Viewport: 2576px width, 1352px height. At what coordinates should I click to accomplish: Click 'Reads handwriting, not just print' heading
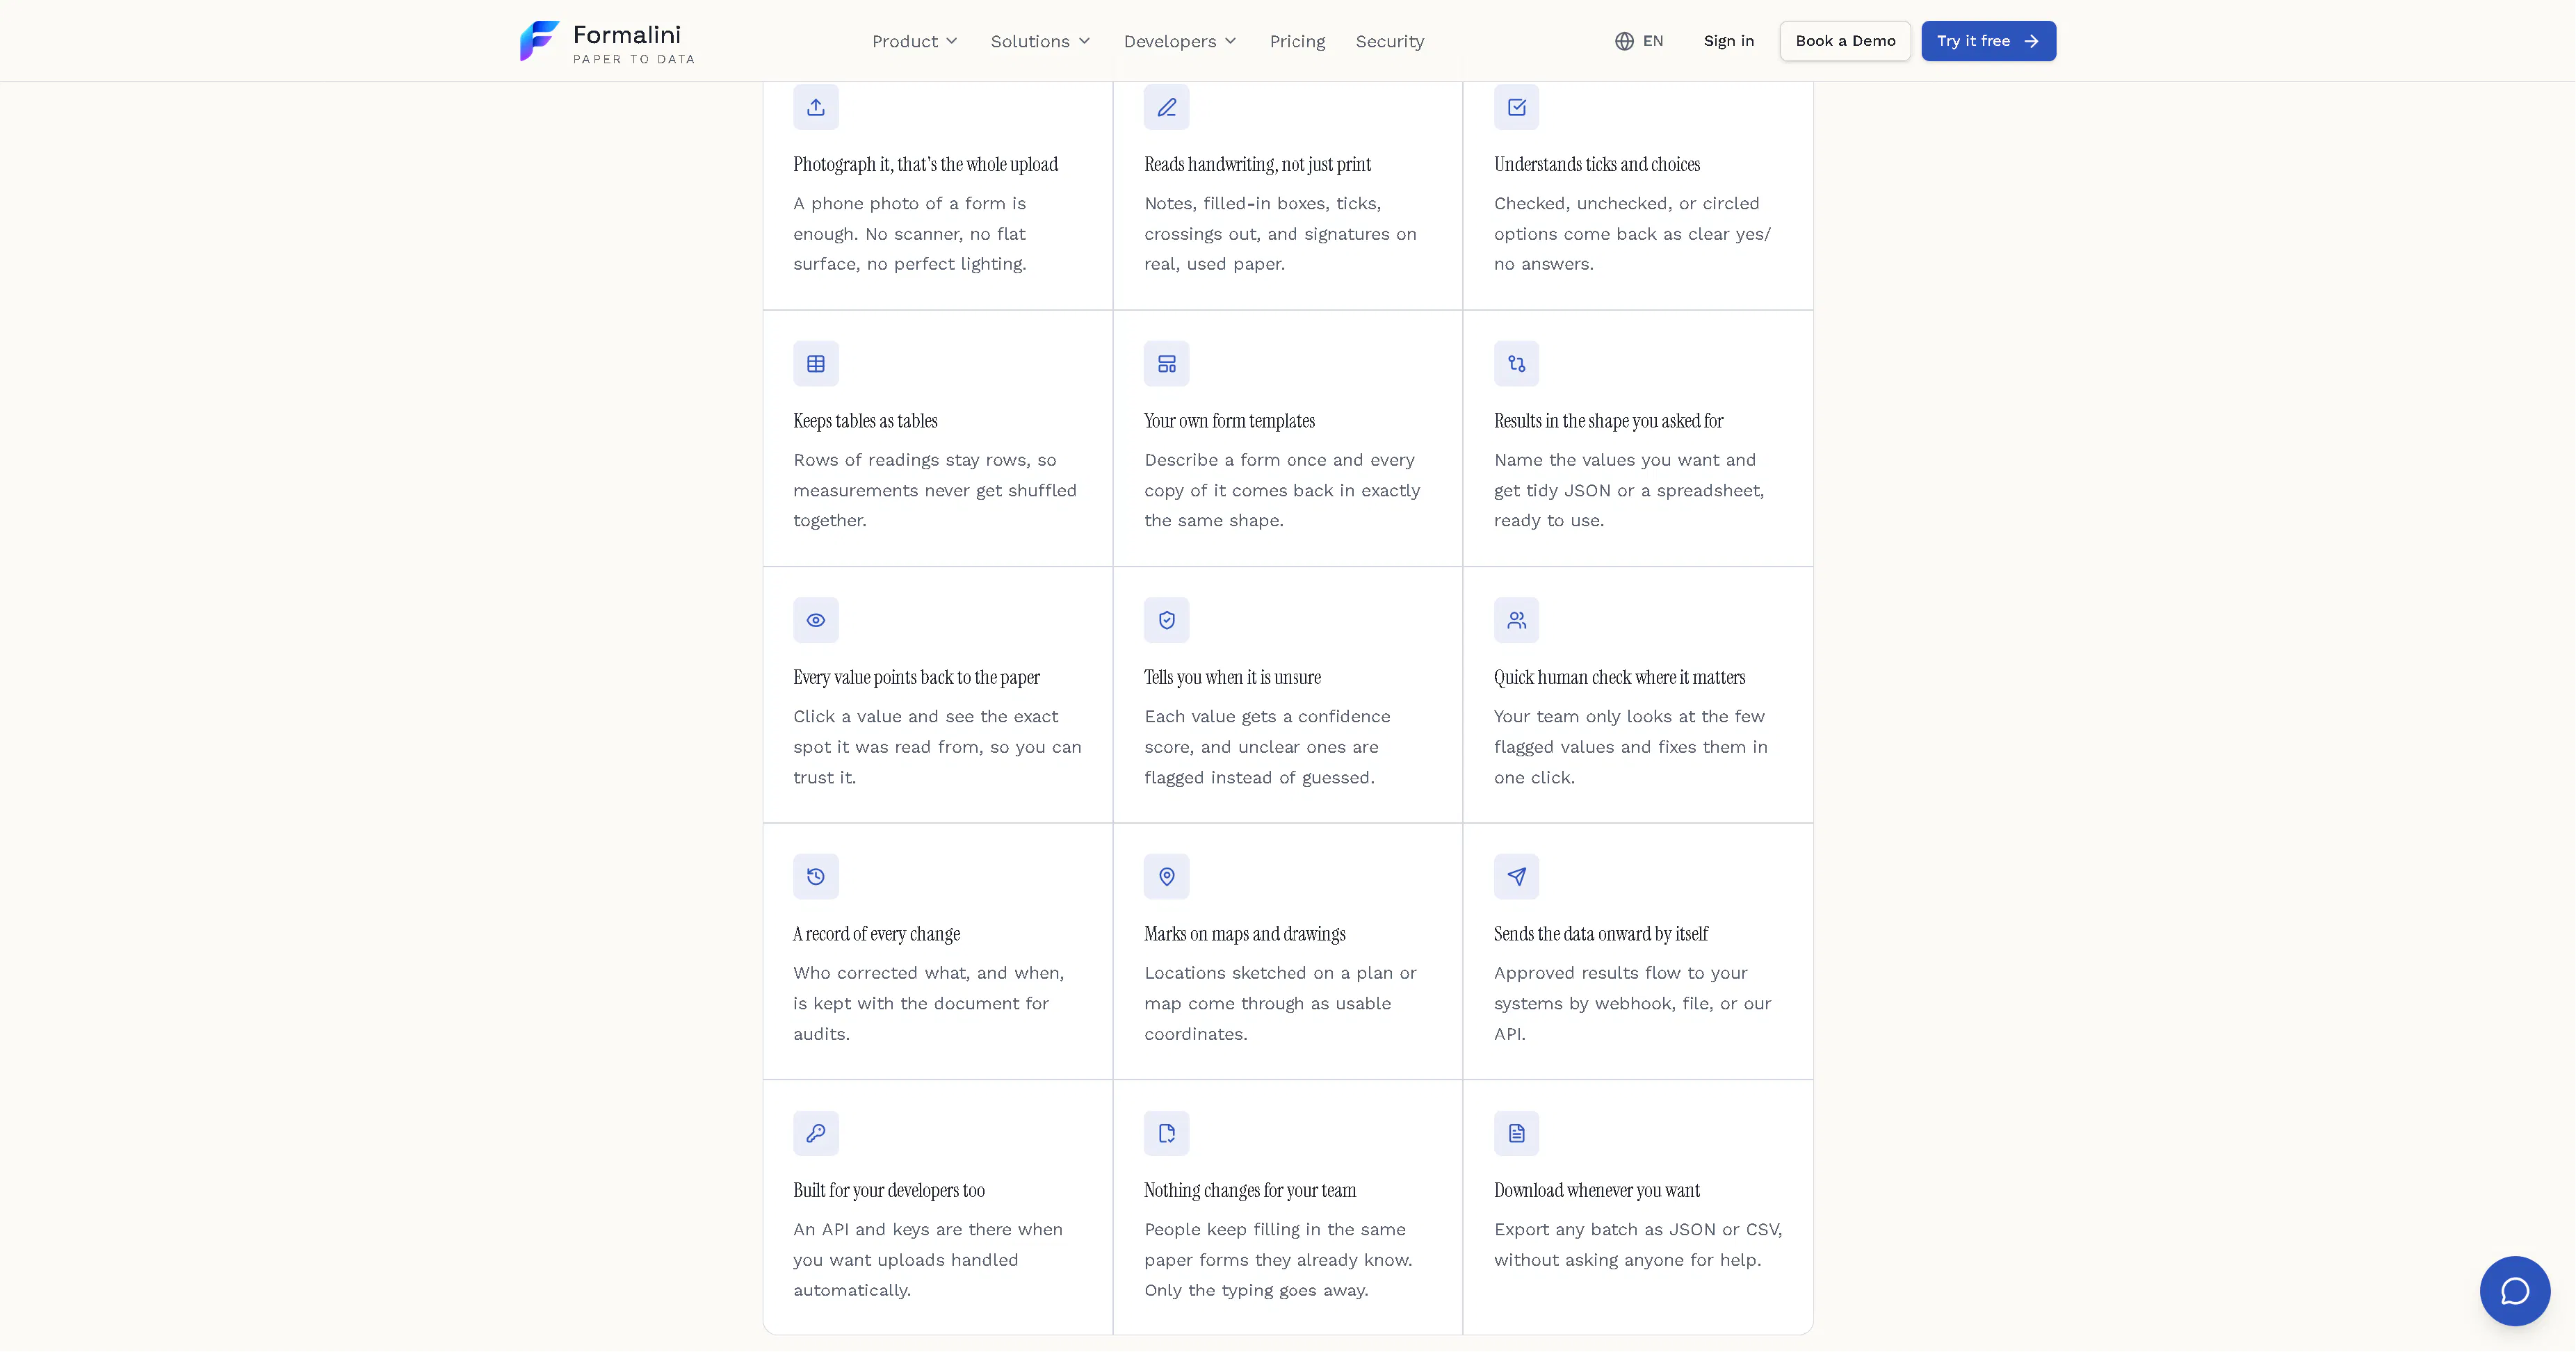(1257, 164)
